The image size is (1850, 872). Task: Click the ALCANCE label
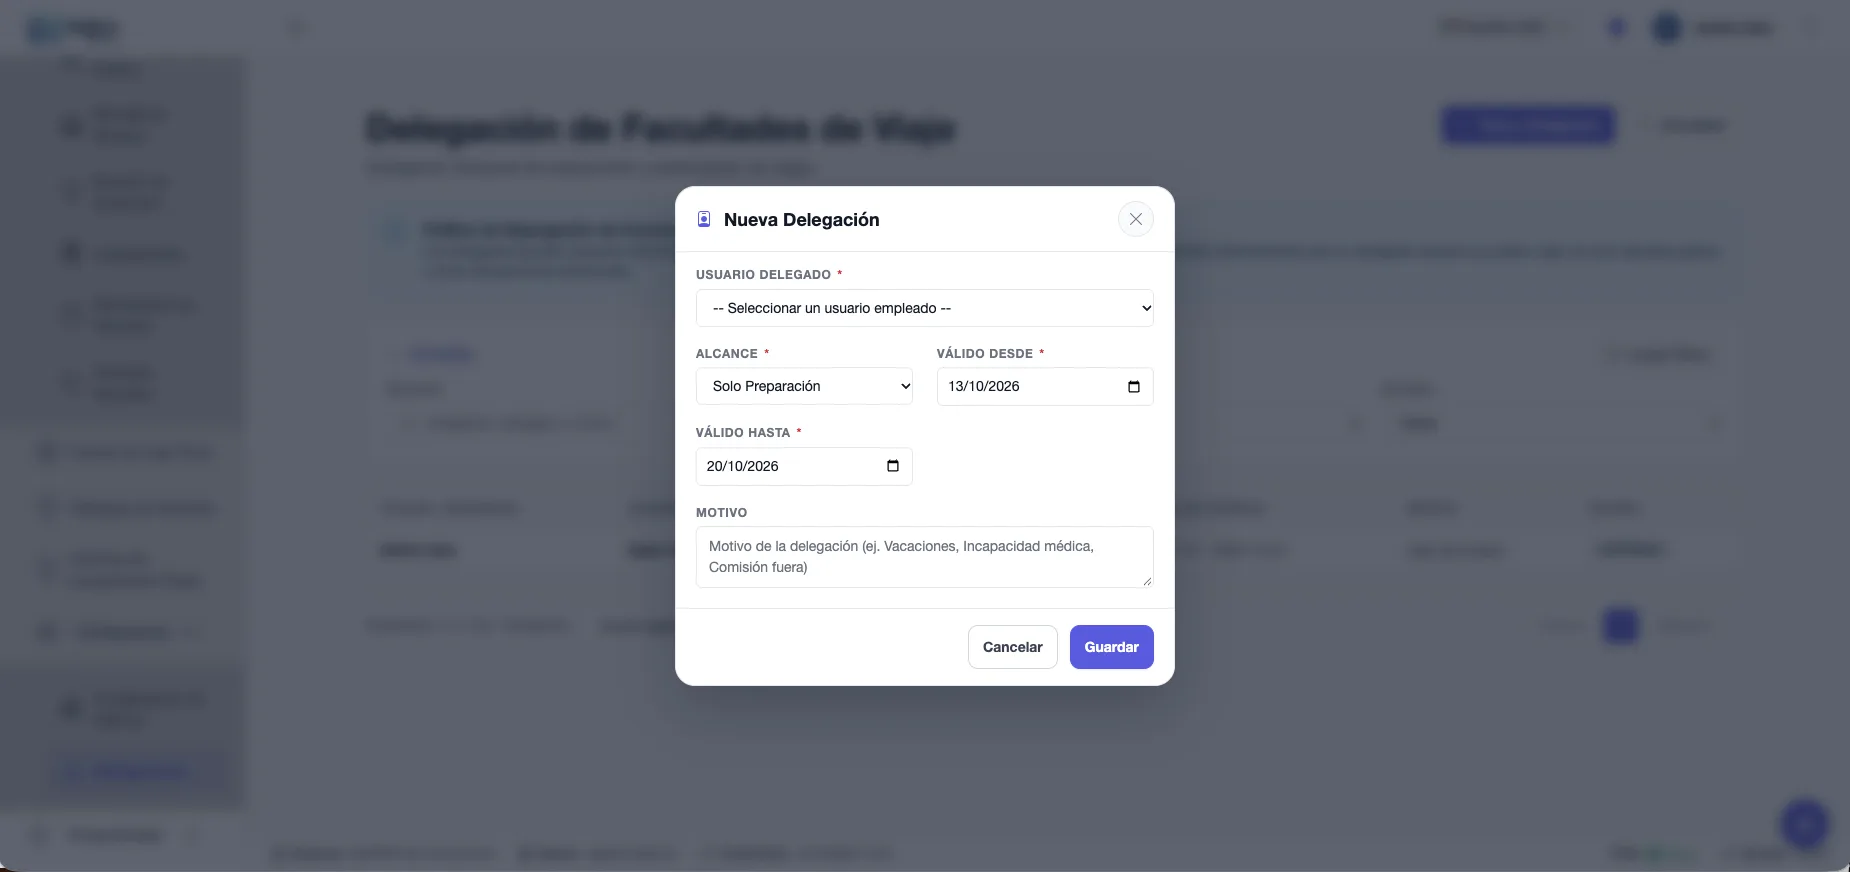(x=726, y=353)
